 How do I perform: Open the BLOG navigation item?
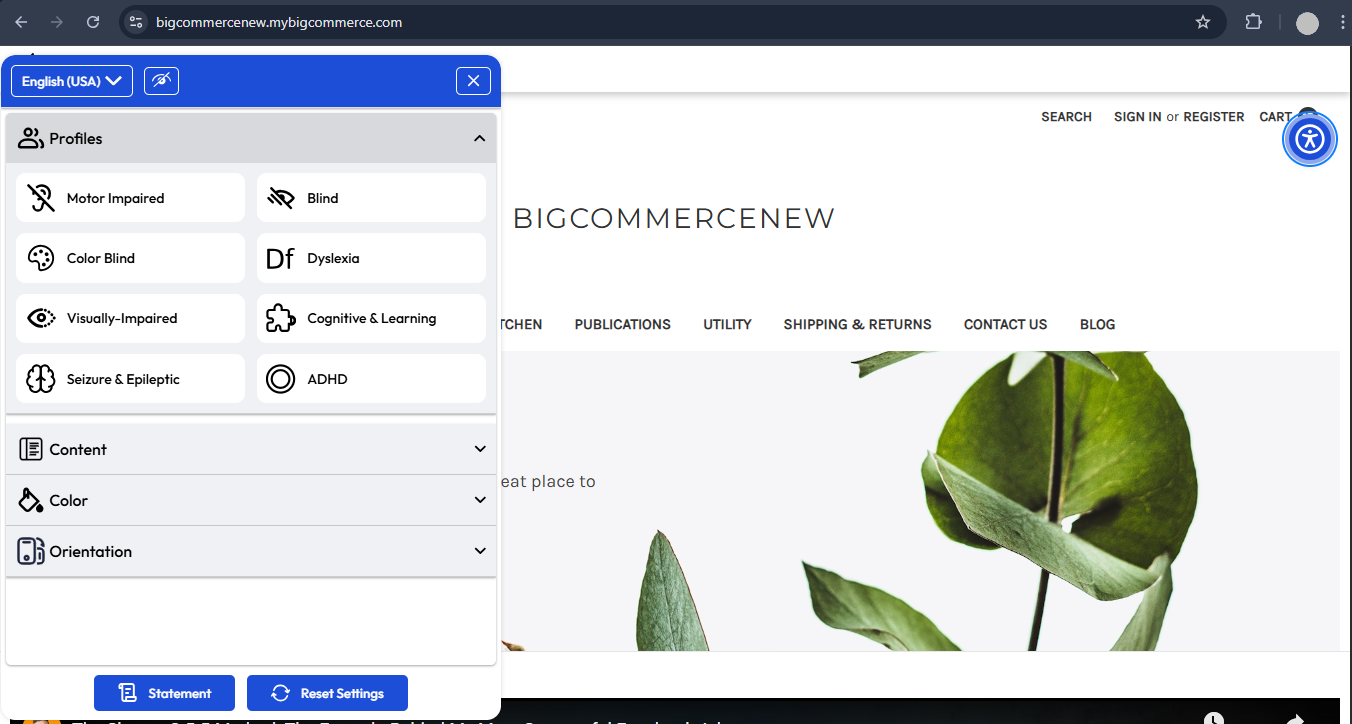point(1097,324)
